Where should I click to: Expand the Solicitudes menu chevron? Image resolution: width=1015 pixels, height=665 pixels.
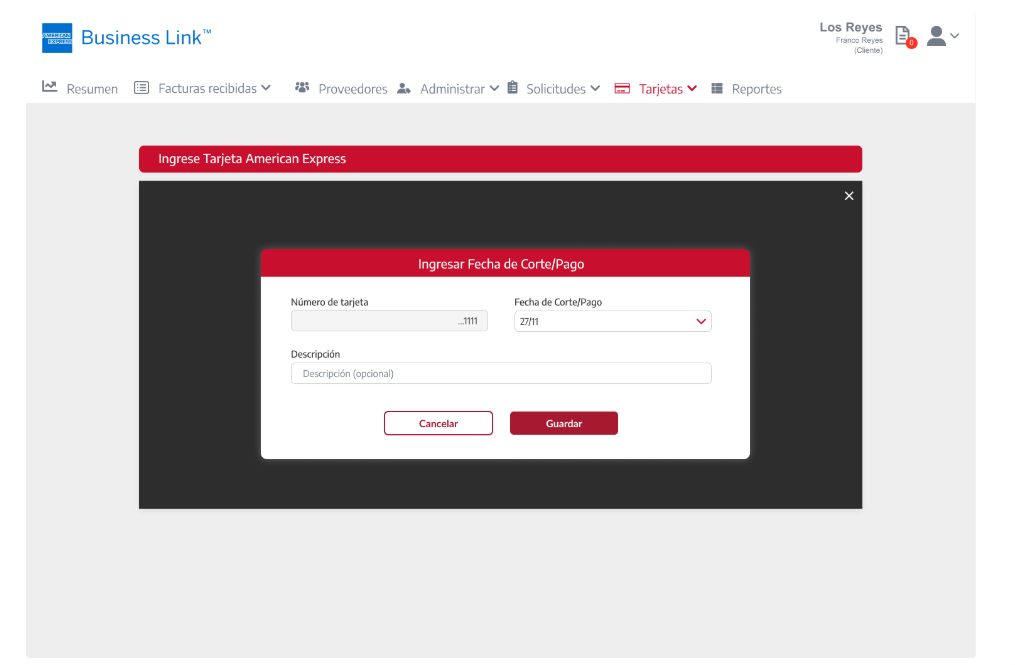[595, 88]
